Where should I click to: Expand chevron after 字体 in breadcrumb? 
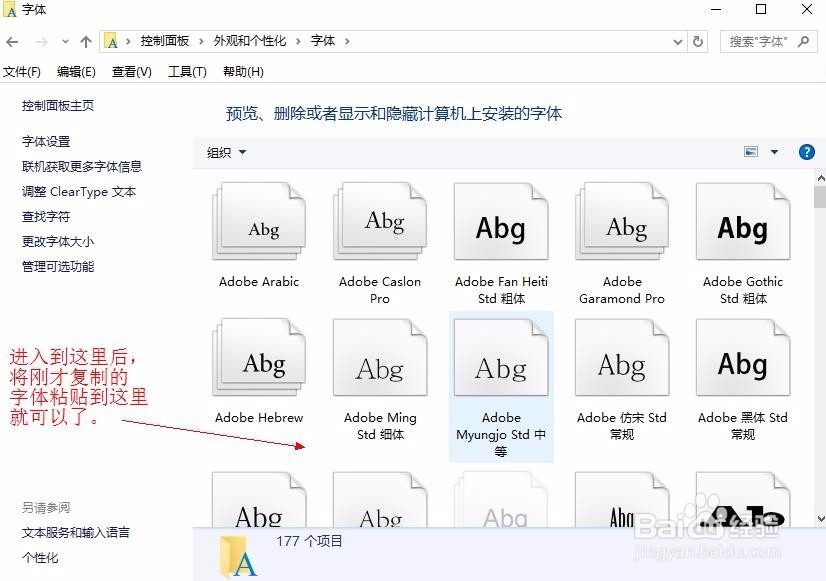347,41
